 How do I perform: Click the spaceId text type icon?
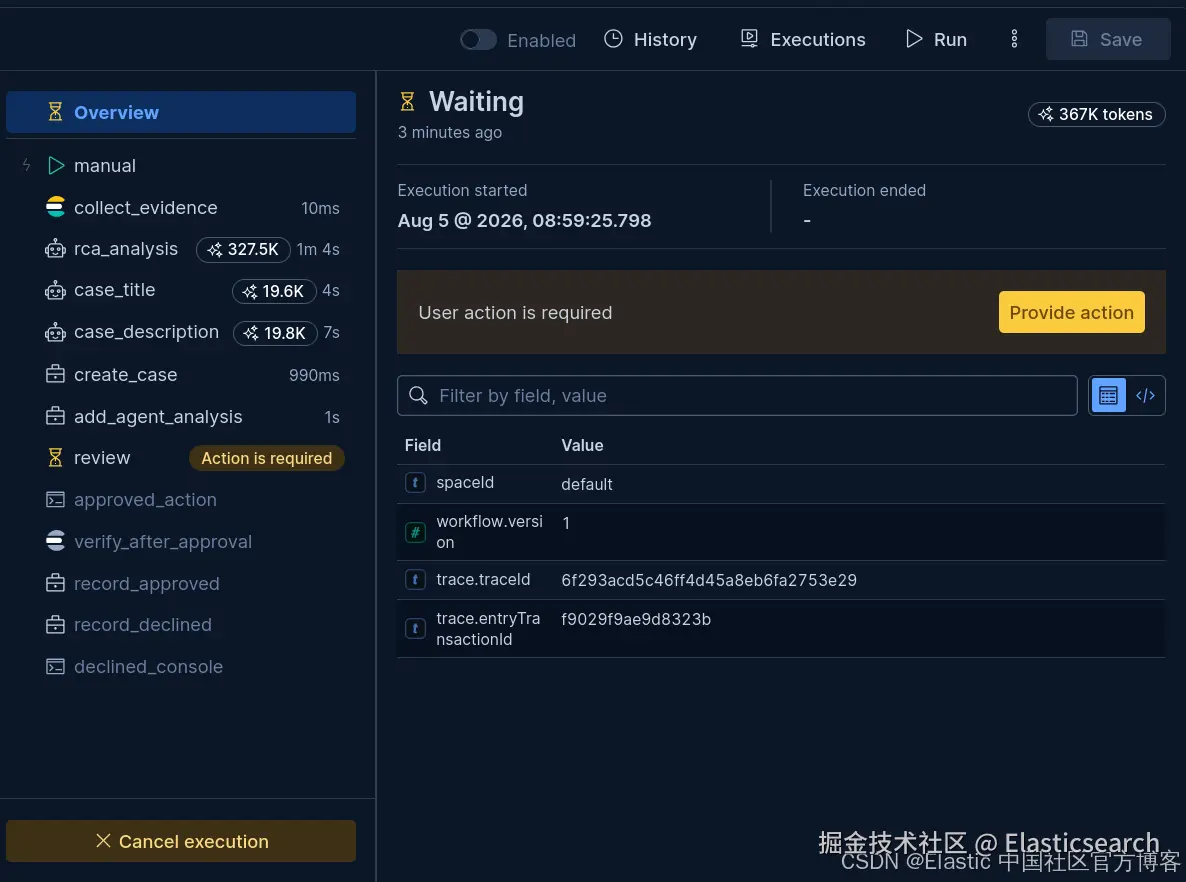[415, 483]
